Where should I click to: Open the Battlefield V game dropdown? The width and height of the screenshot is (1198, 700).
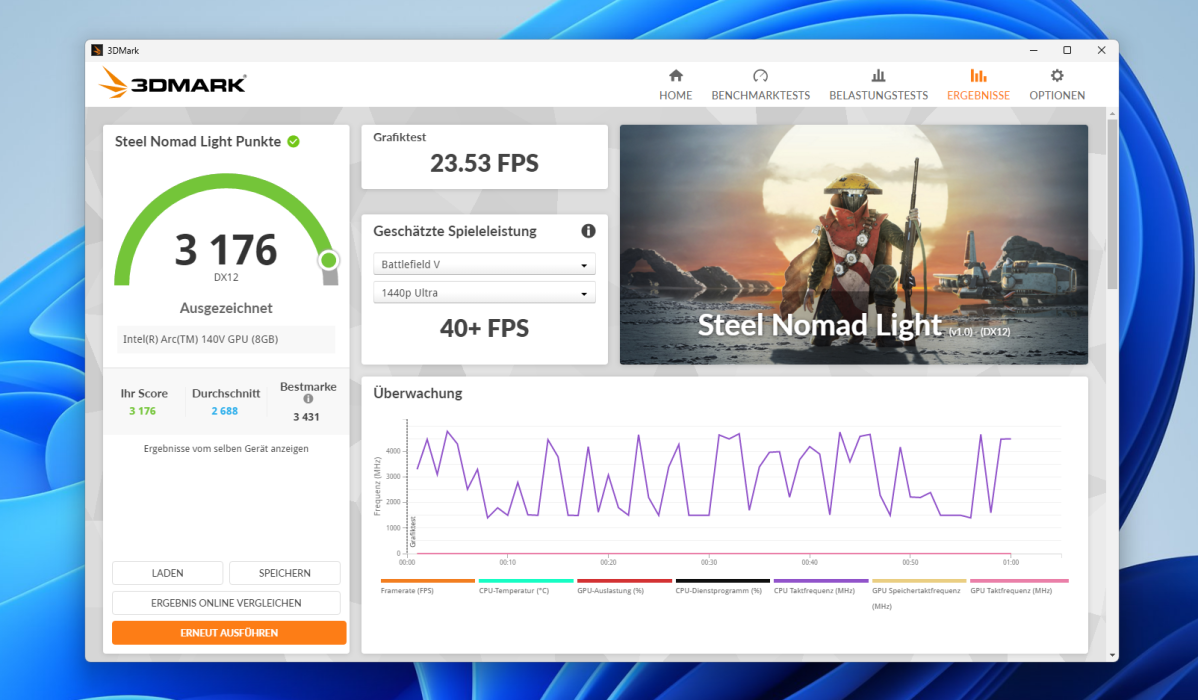484,264
